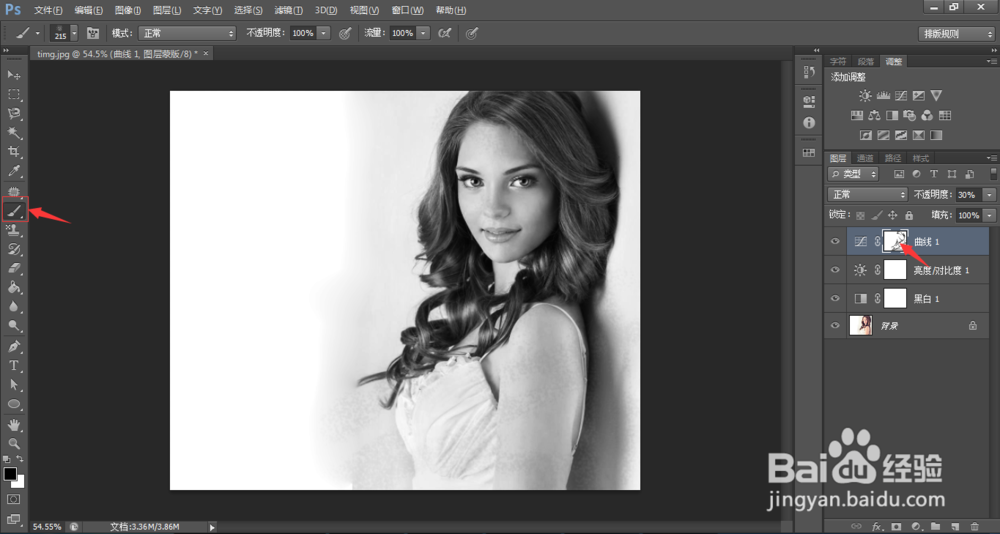Toggle lock image pixels brush icon
The height and width of the screenshot is (534, 1000).
pyautogui.click(x=877, y=216)
